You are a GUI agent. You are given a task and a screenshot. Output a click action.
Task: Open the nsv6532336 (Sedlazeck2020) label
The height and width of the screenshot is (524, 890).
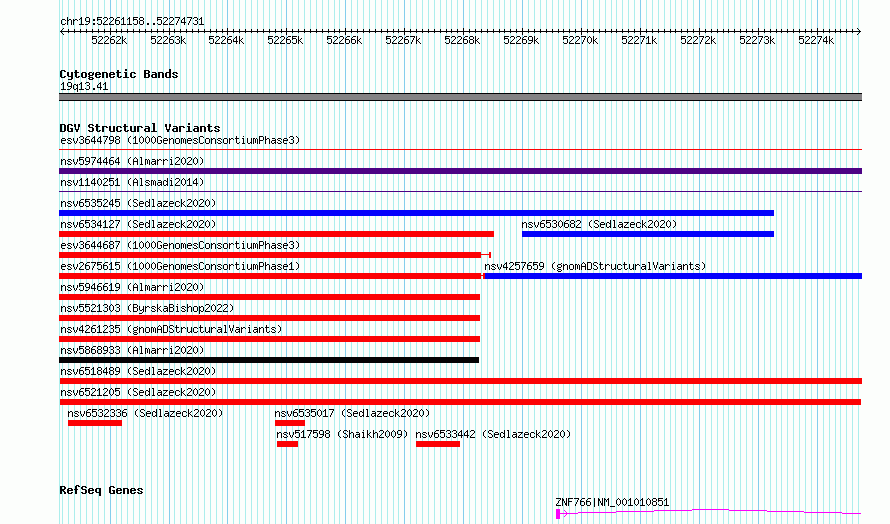(145, 413)
